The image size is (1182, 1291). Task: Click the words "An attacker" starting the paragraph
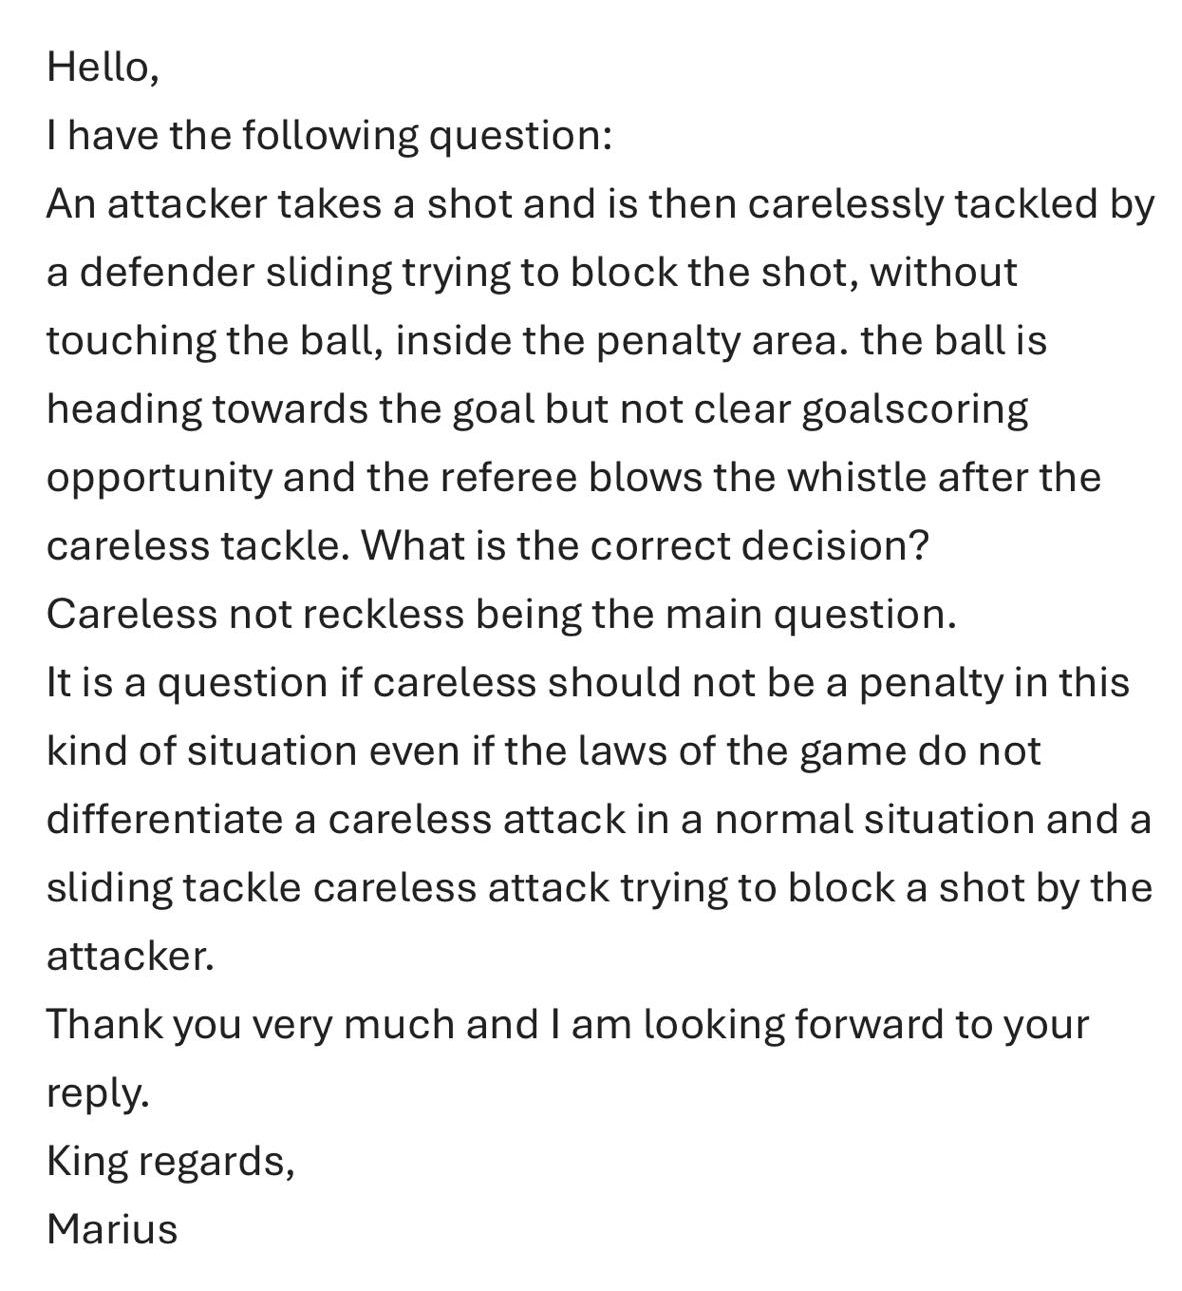pyautogui.click(x=156, y=204)
